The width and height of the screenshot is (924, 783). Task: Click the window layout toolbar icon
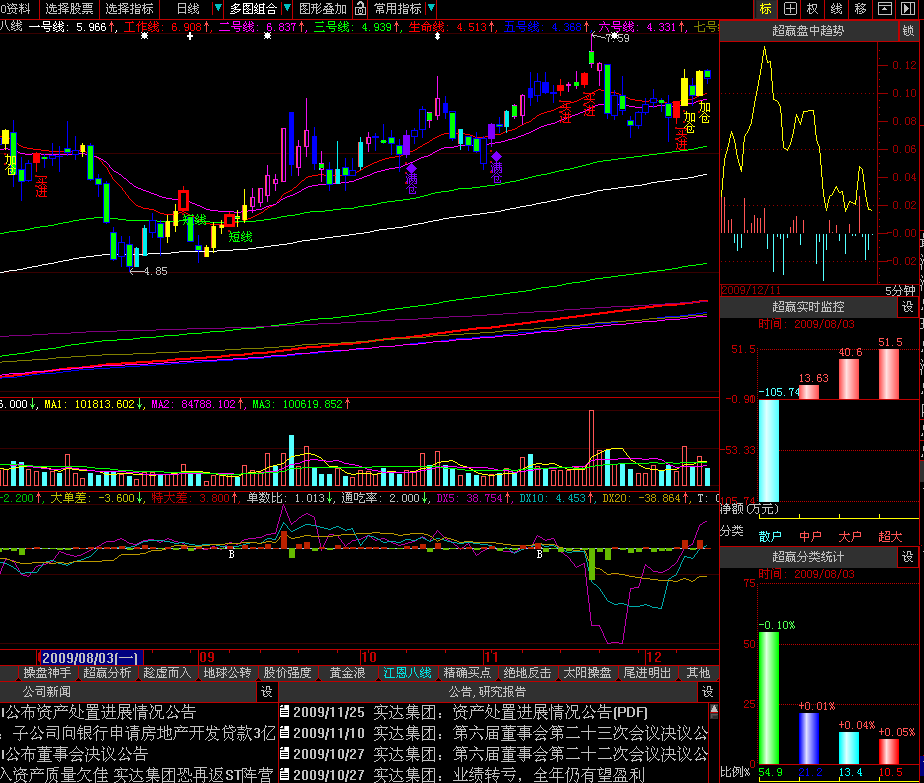885,9
